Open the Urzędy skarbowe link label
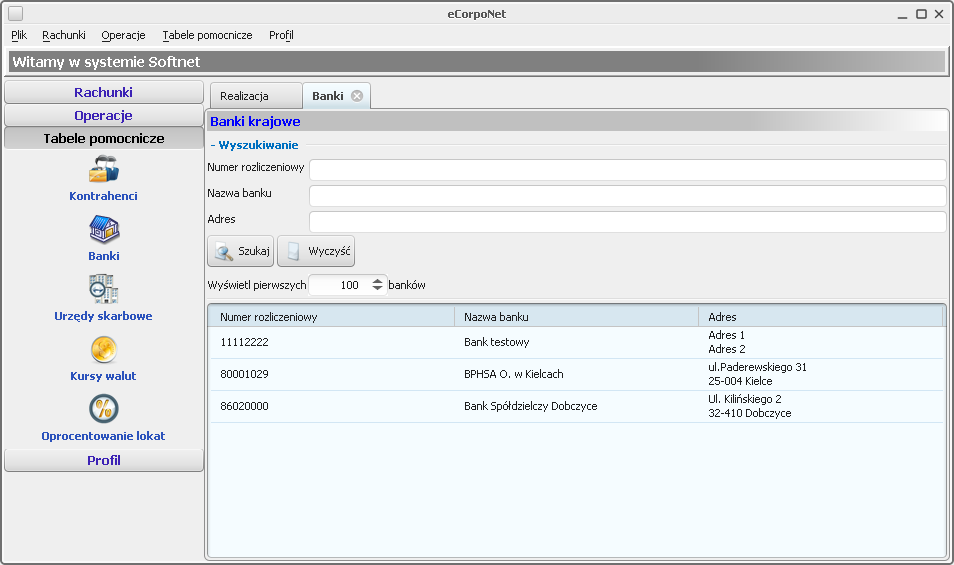The image size is (954, 565). coord(103,316)
